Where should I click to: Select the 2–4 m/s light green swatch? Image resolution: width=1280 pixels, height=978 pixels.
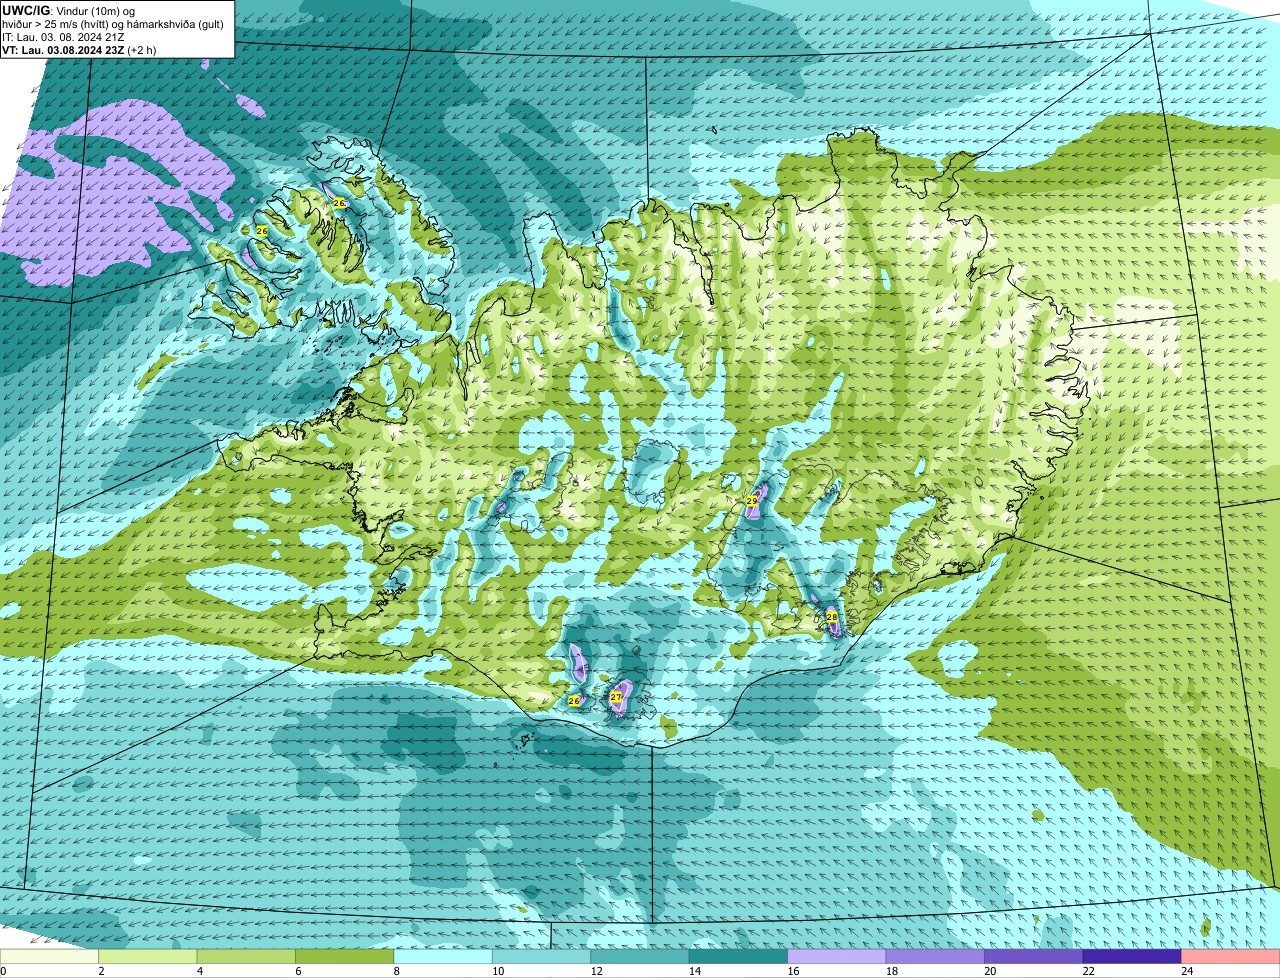click(x=148, y=956)
